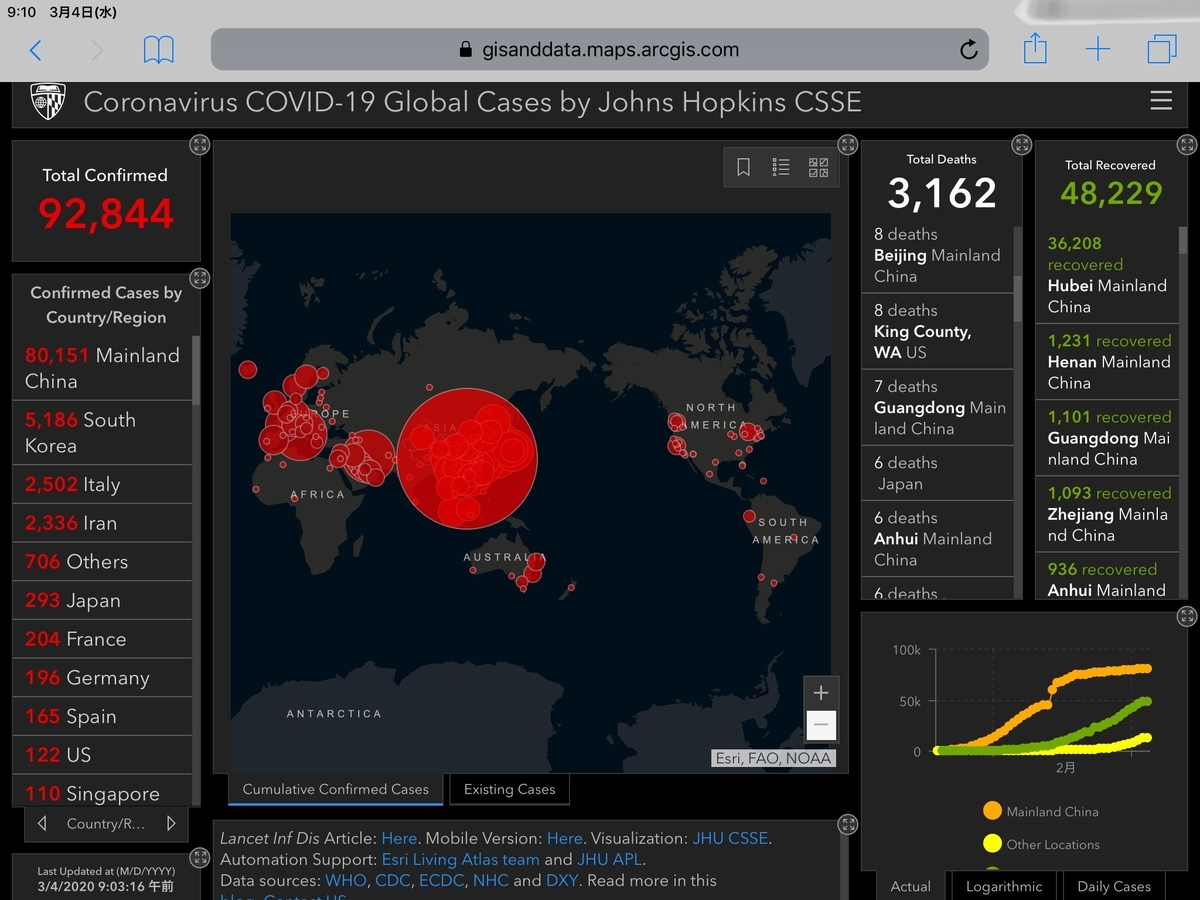Open the Lancet article Here link

click(399, 838)
